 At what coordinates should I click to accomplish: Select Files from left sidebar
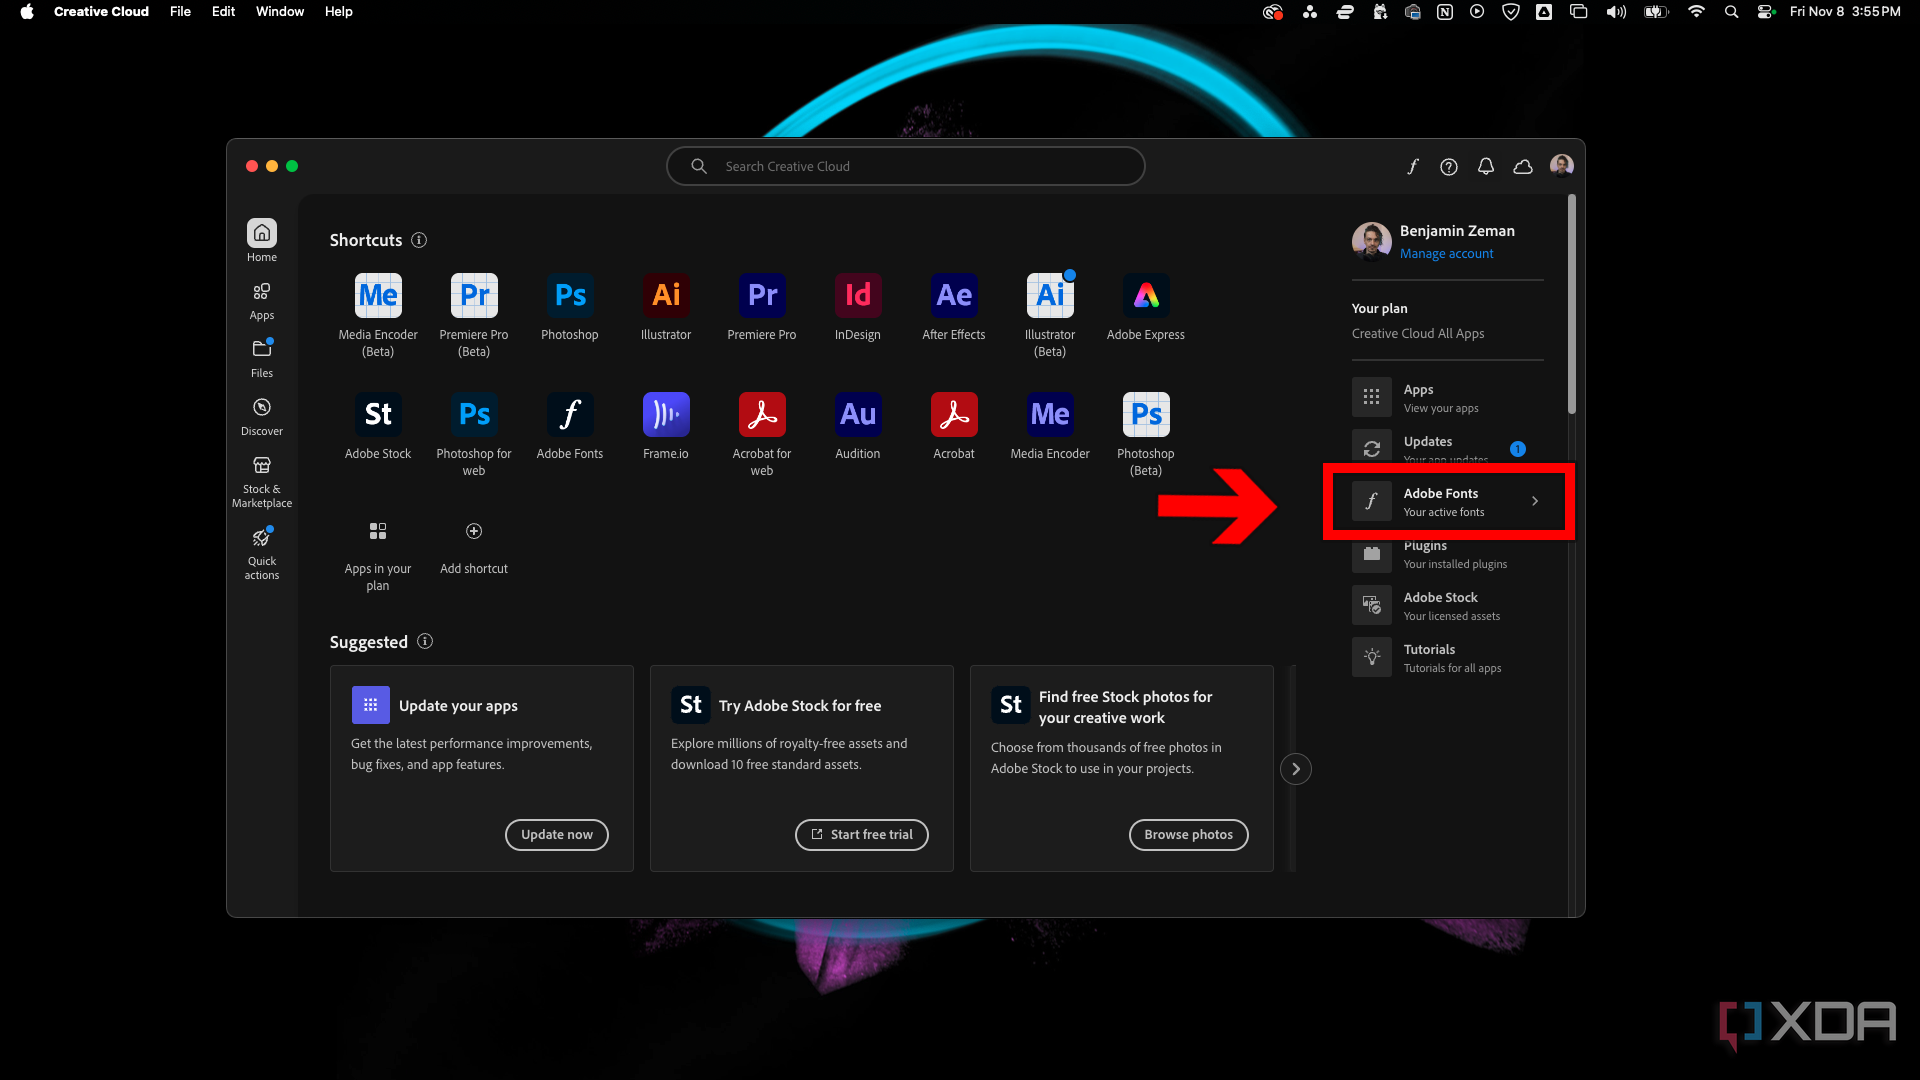click(x=261, y=357)
